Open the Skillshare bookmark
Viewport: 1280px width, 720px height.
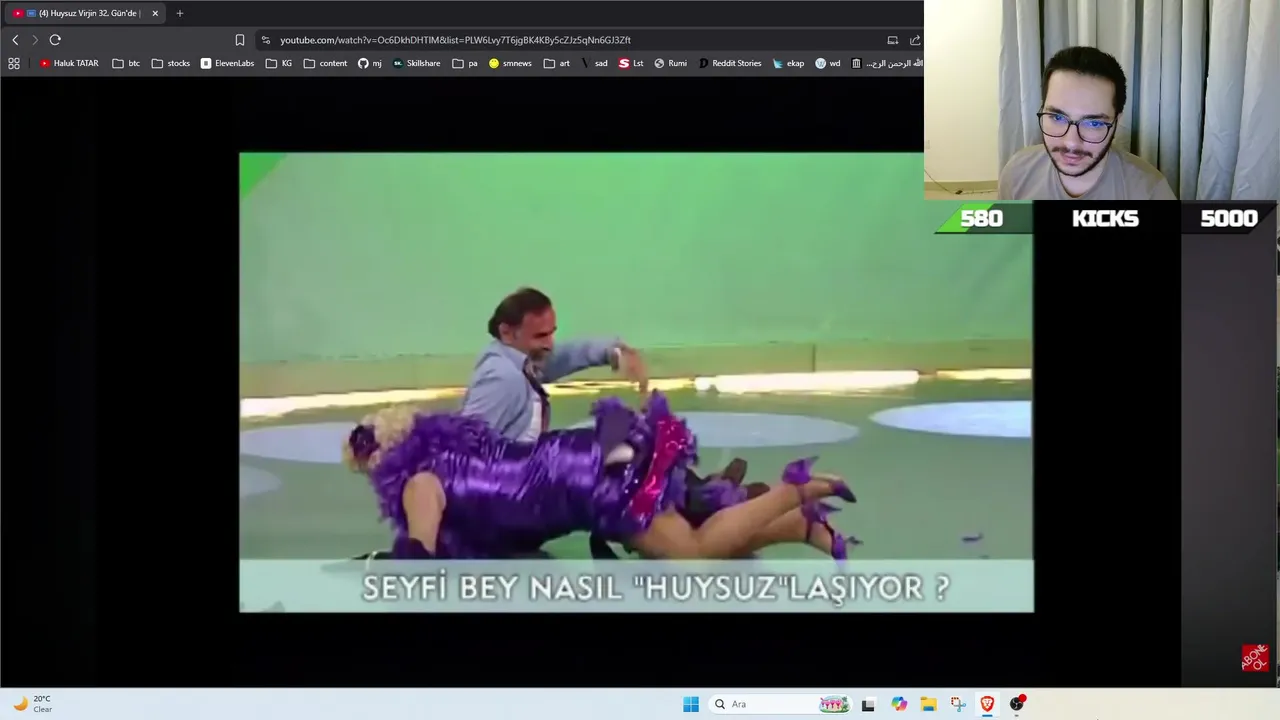416,63
